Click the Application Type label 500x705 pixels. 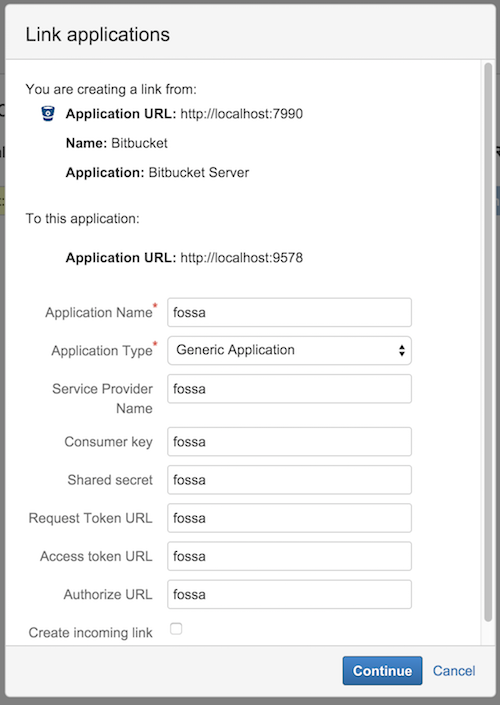click(x=102, y=351)
